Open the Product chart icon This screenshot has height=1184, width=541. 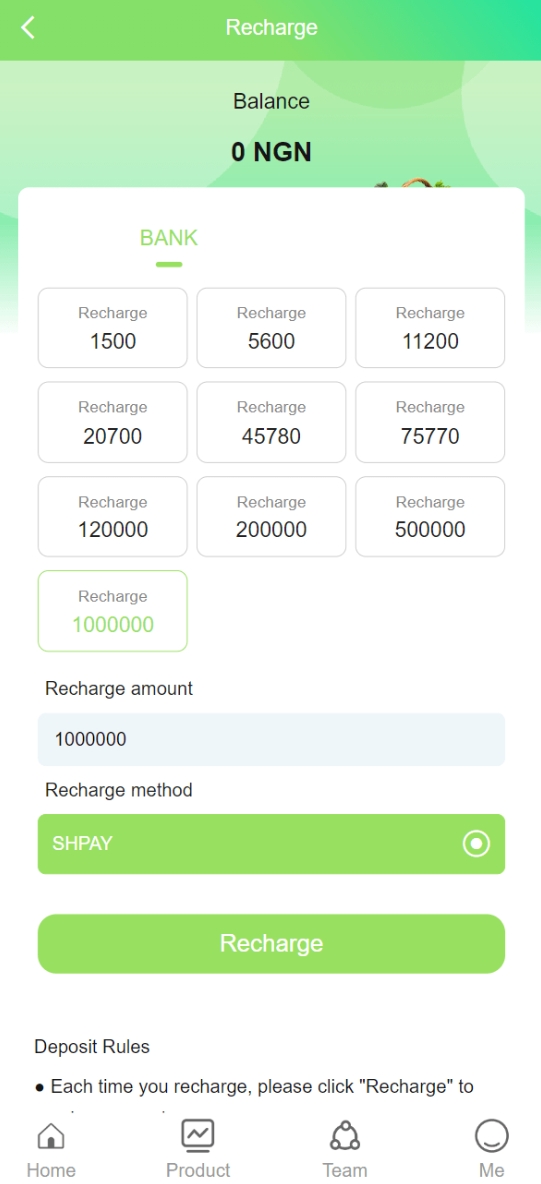click(x=198, y=1135)
